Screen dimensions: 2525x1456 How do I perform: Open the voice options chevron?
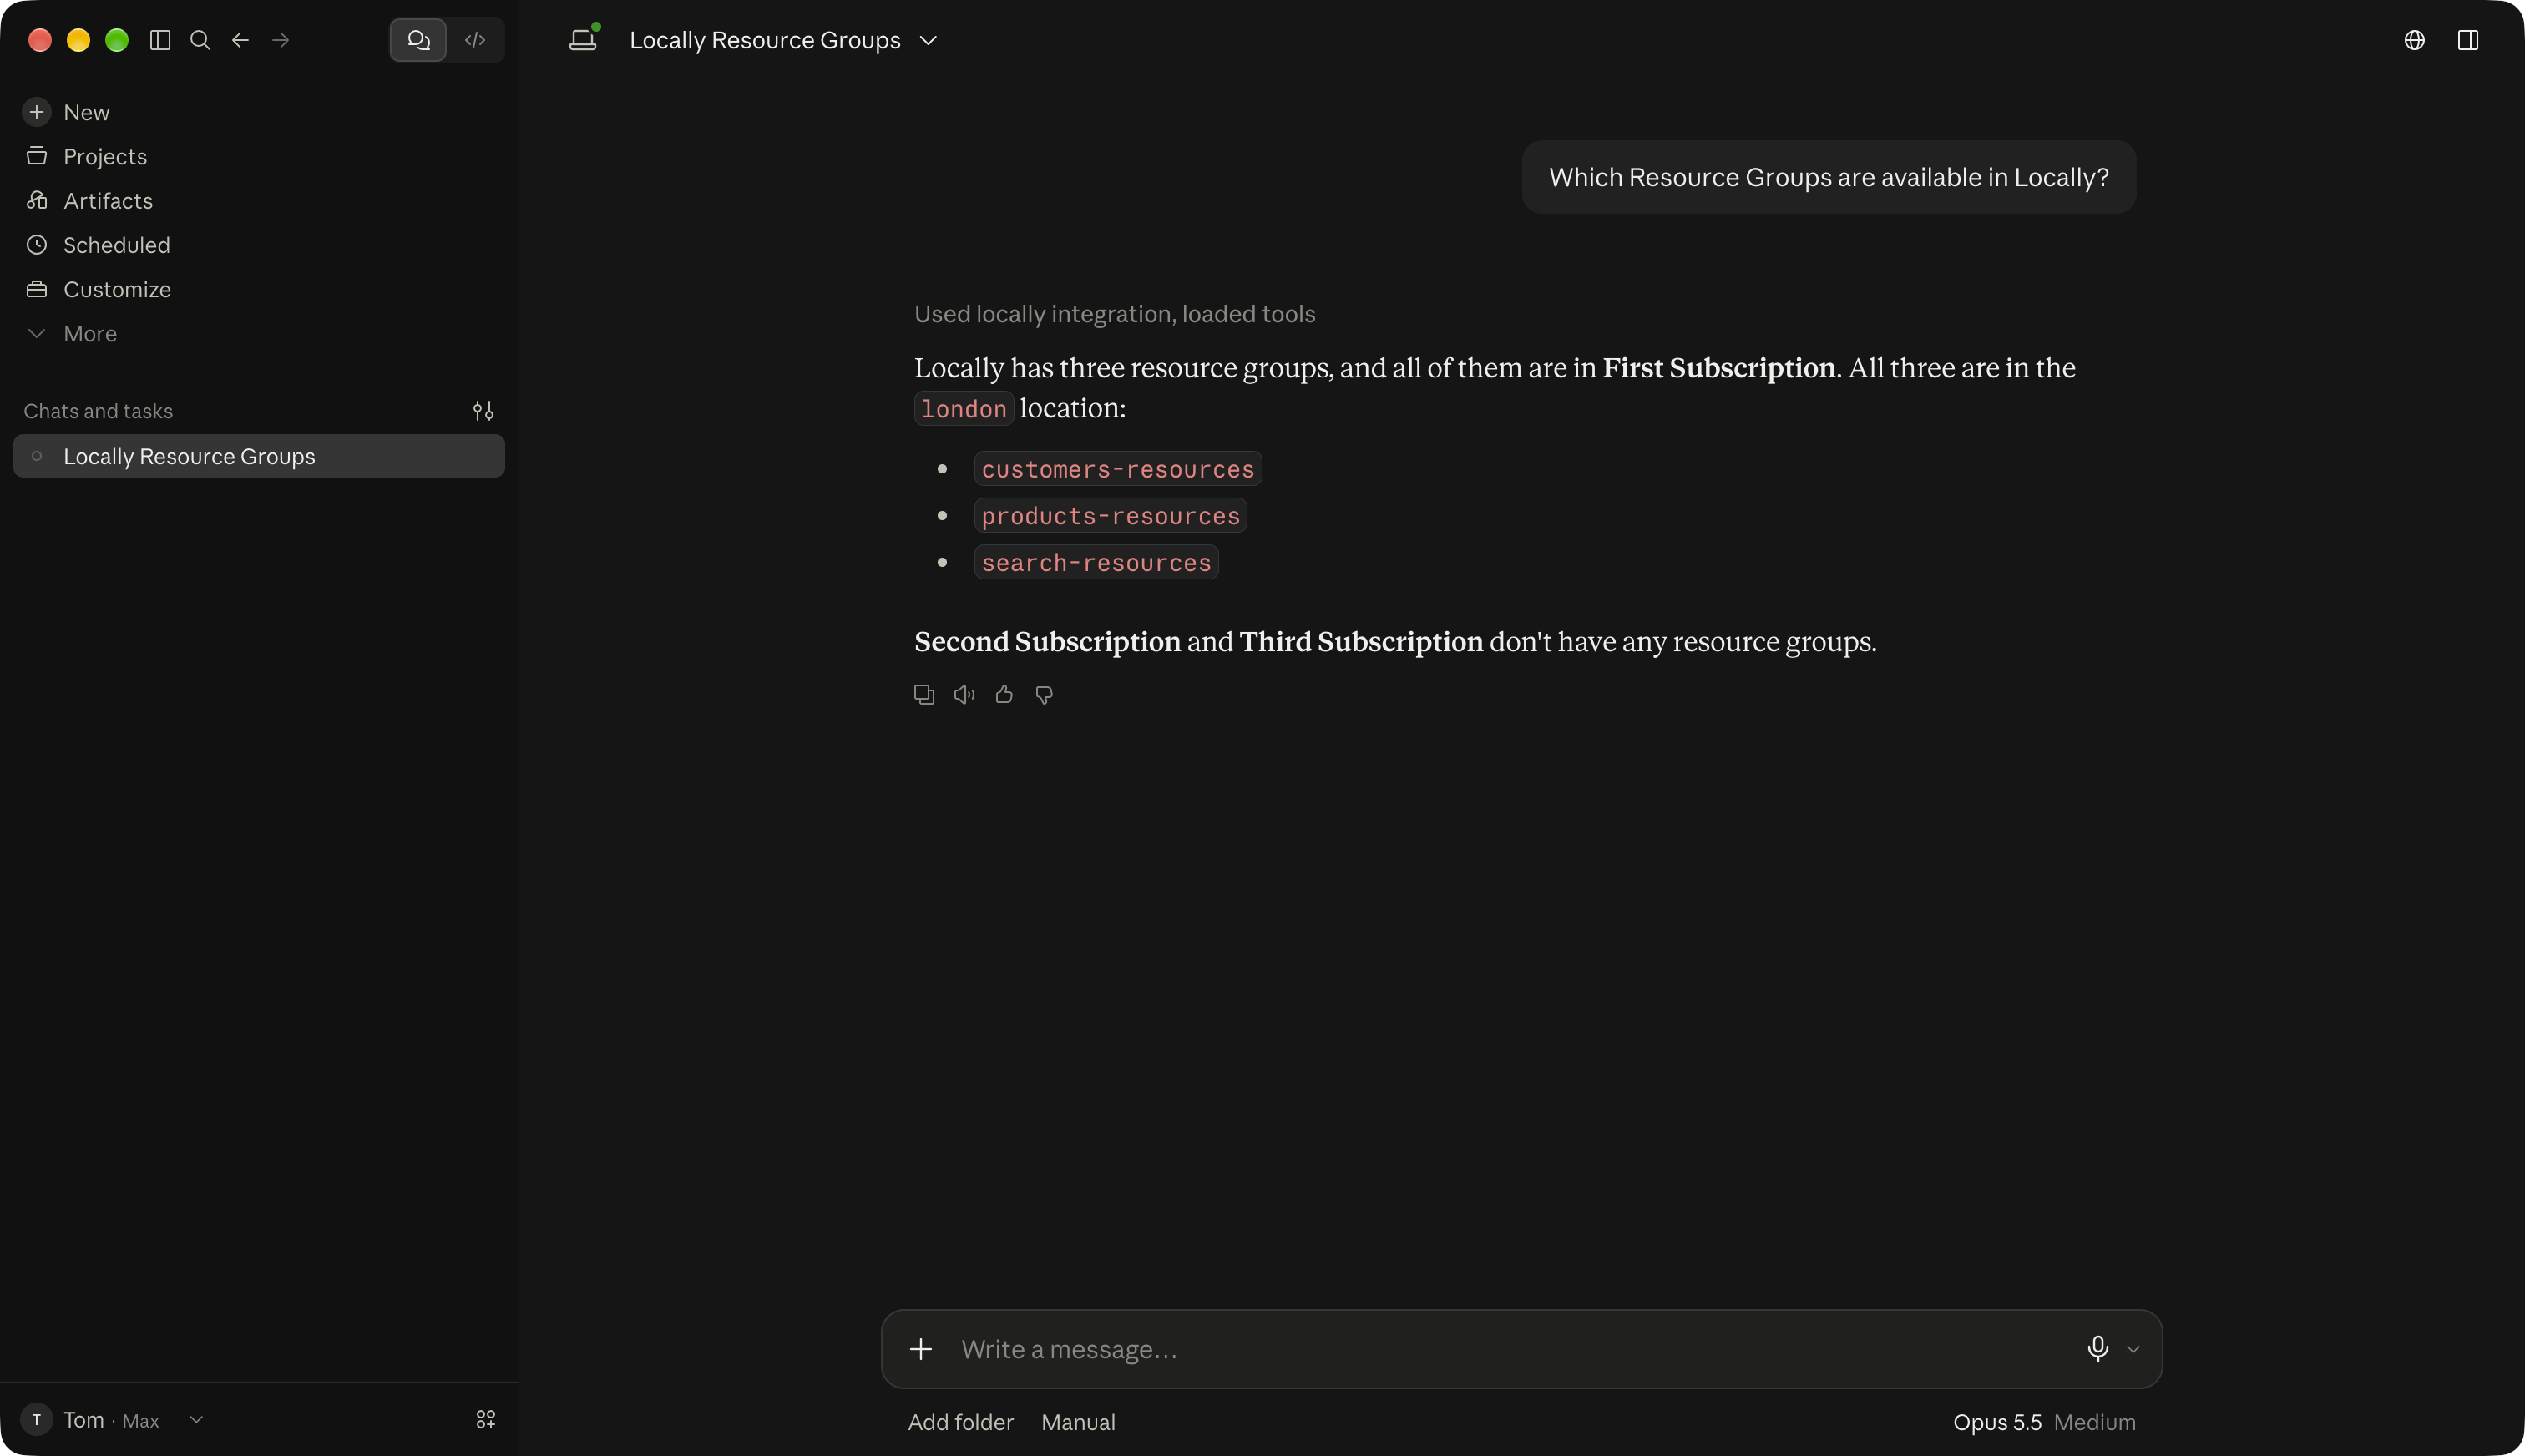(x=2133, y=1349)
